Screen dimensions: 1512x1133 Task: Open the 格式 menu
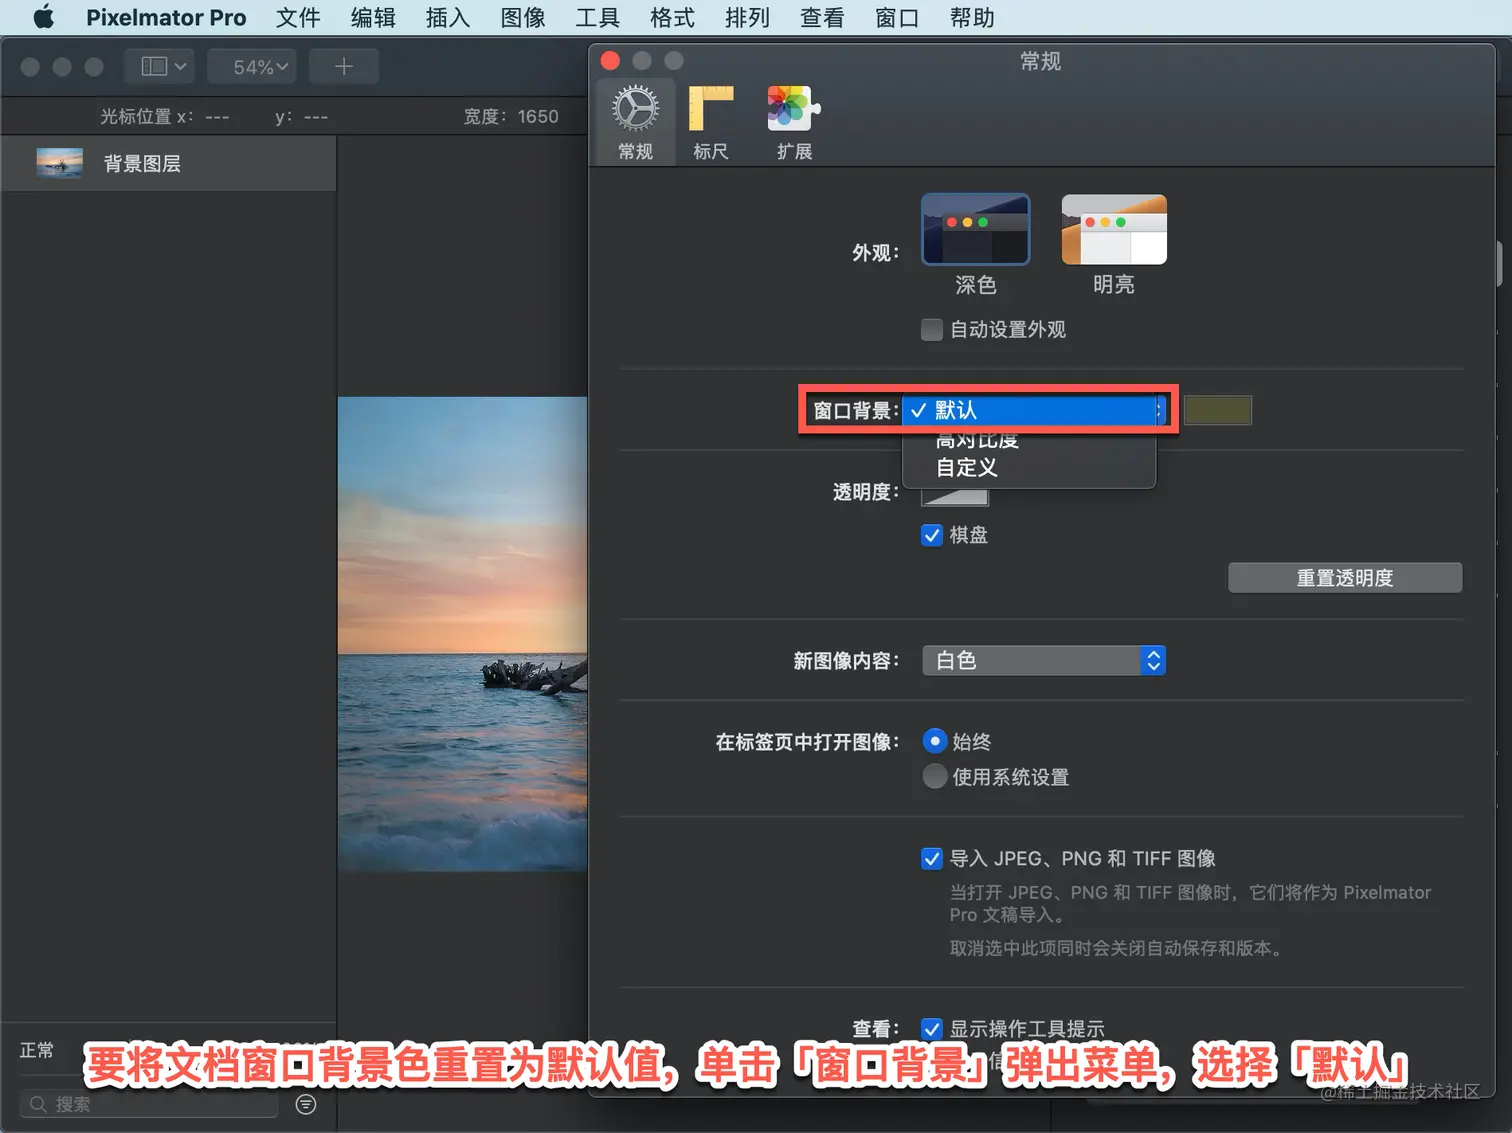point(672,17)
